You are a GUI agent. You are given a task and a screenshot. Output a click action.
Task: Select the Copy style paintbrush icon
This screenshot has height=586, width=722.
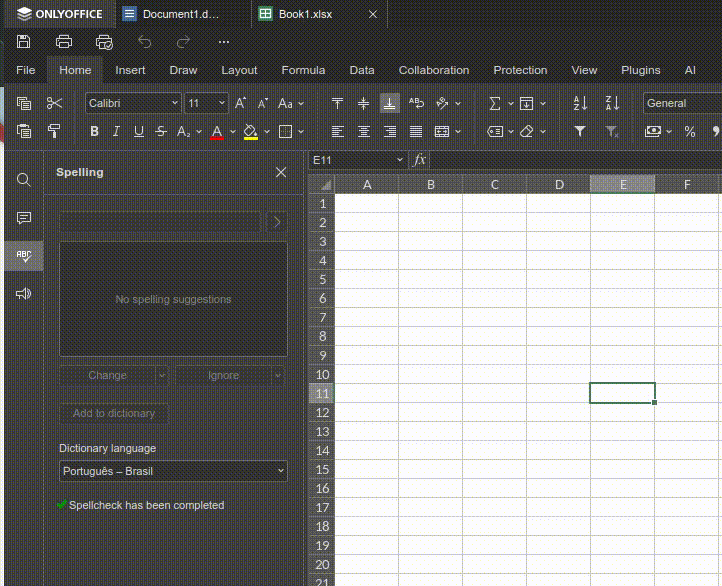coord(54,131)
